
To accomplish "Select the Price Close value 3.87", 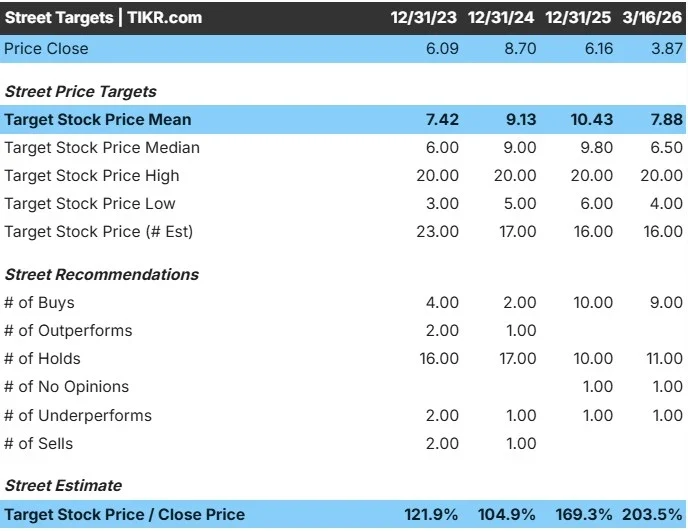I will (667, 49).
